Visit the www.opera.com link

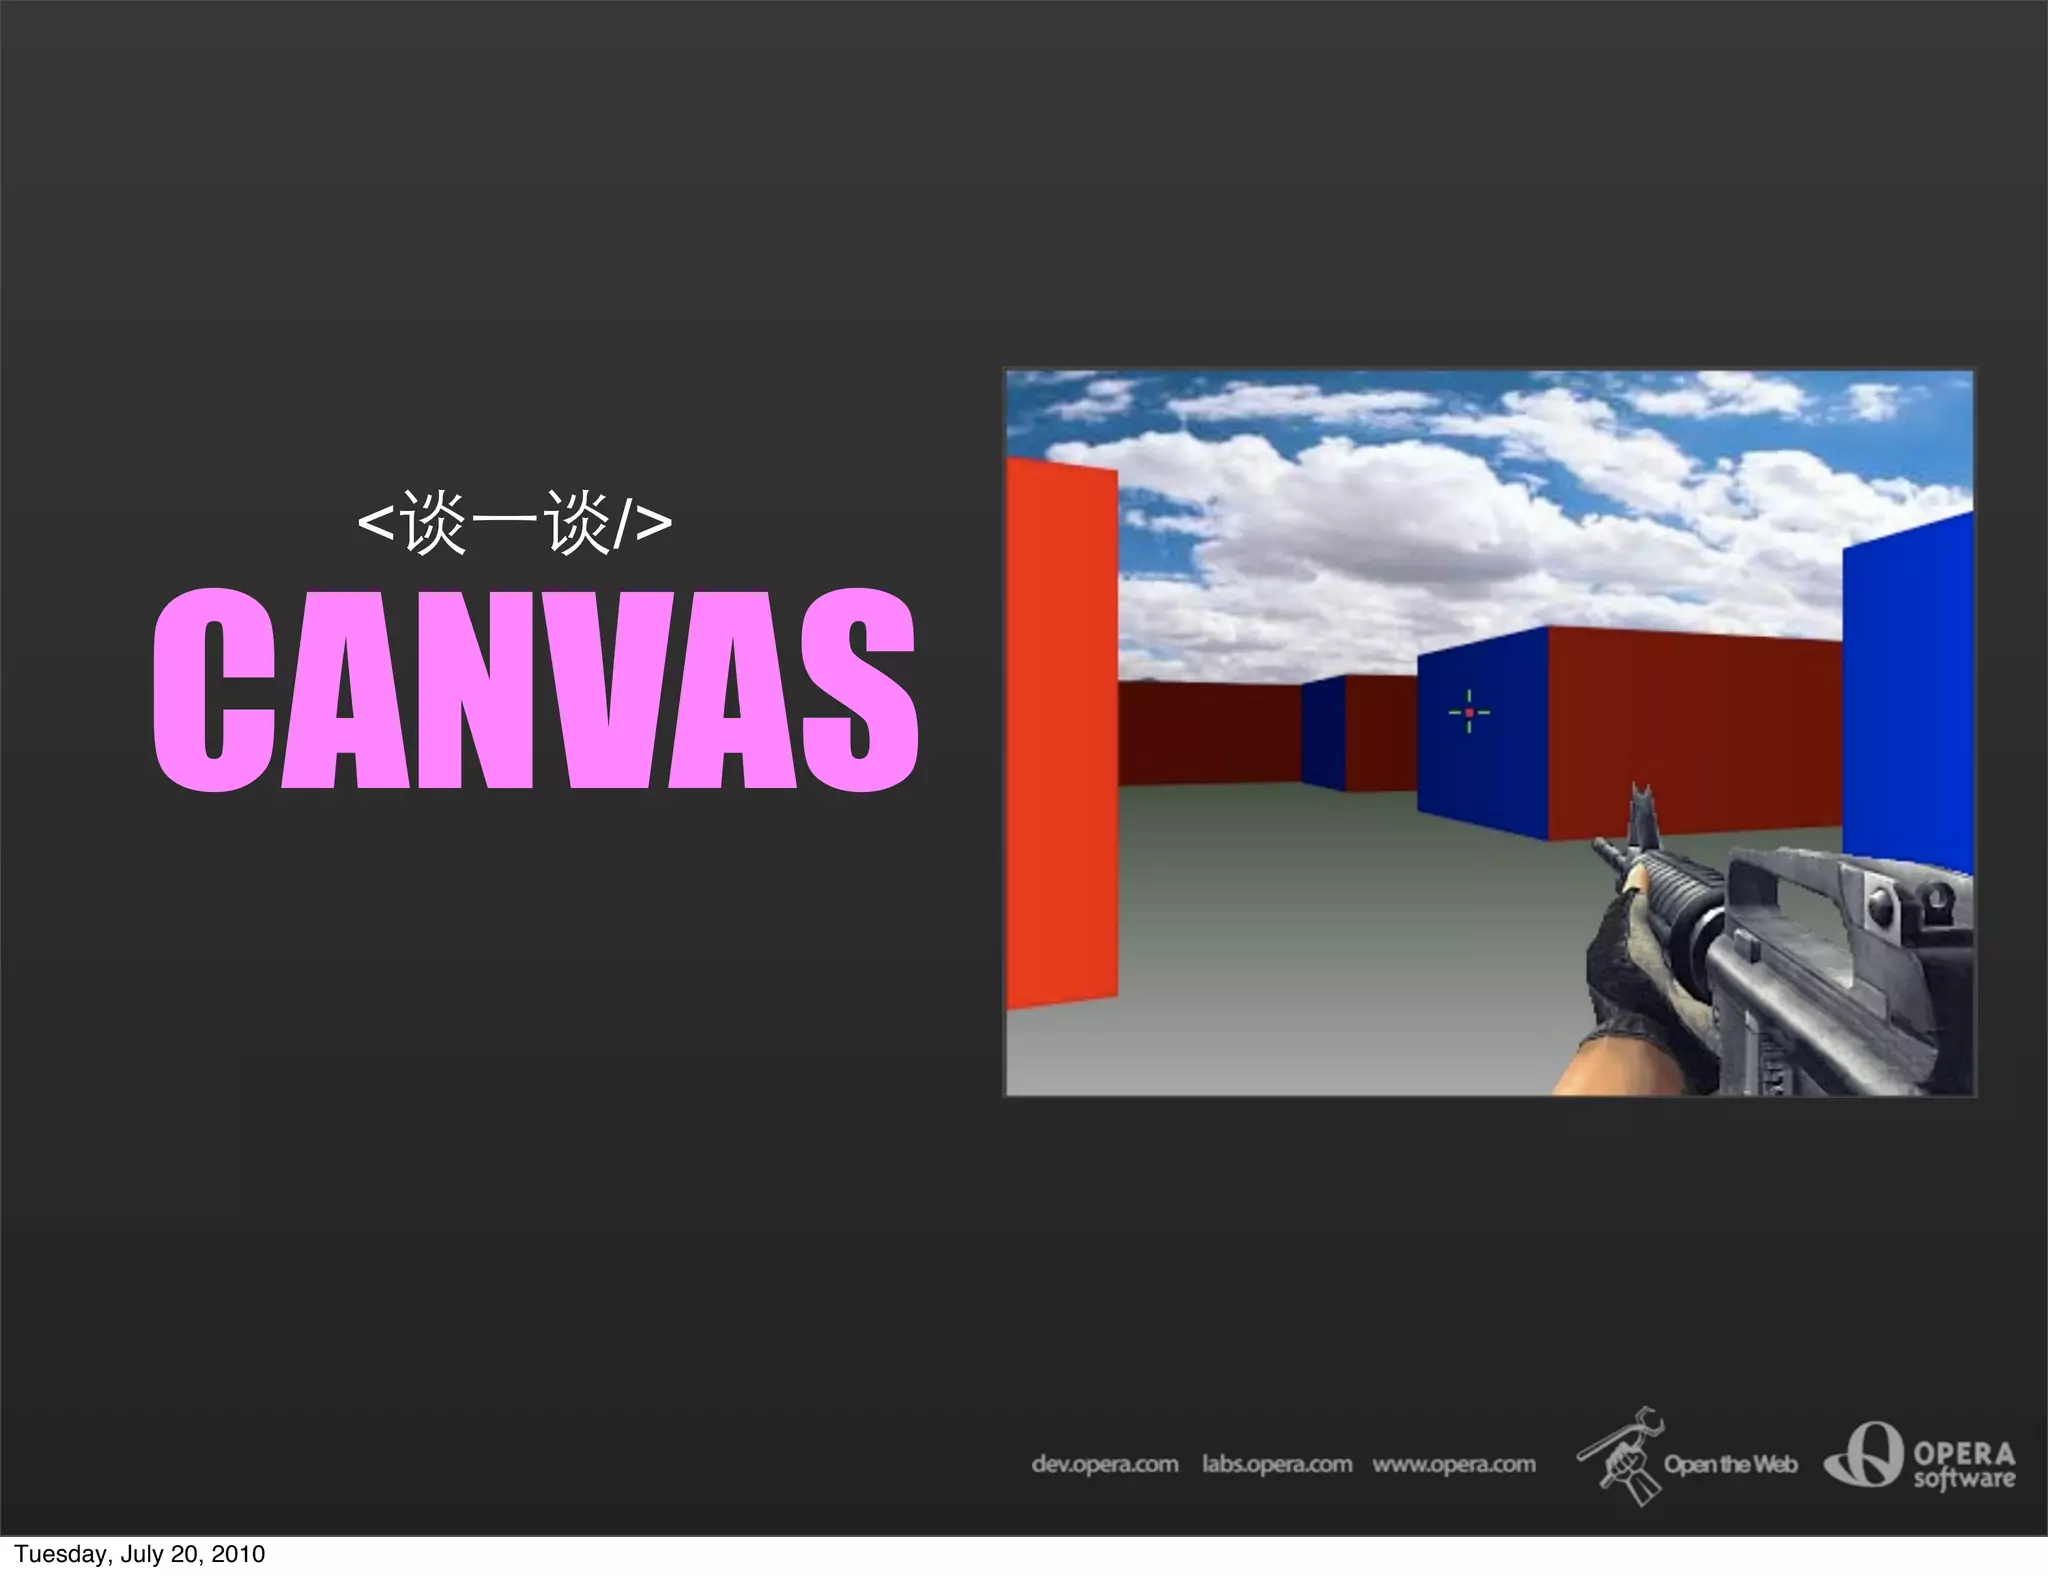point(1454,1464)
